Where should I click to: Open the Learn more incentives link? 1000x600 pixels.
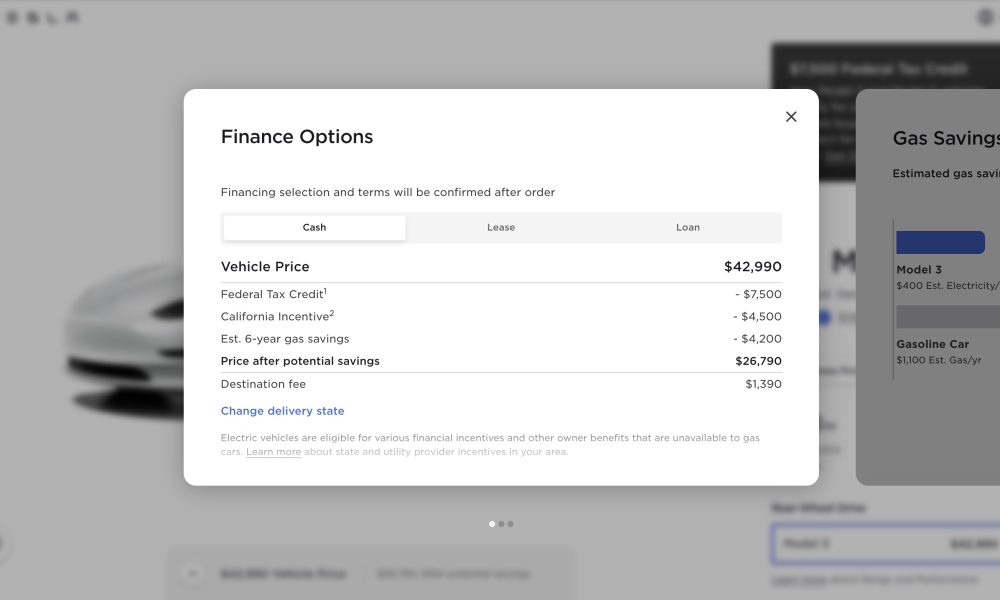click(274, 452)
